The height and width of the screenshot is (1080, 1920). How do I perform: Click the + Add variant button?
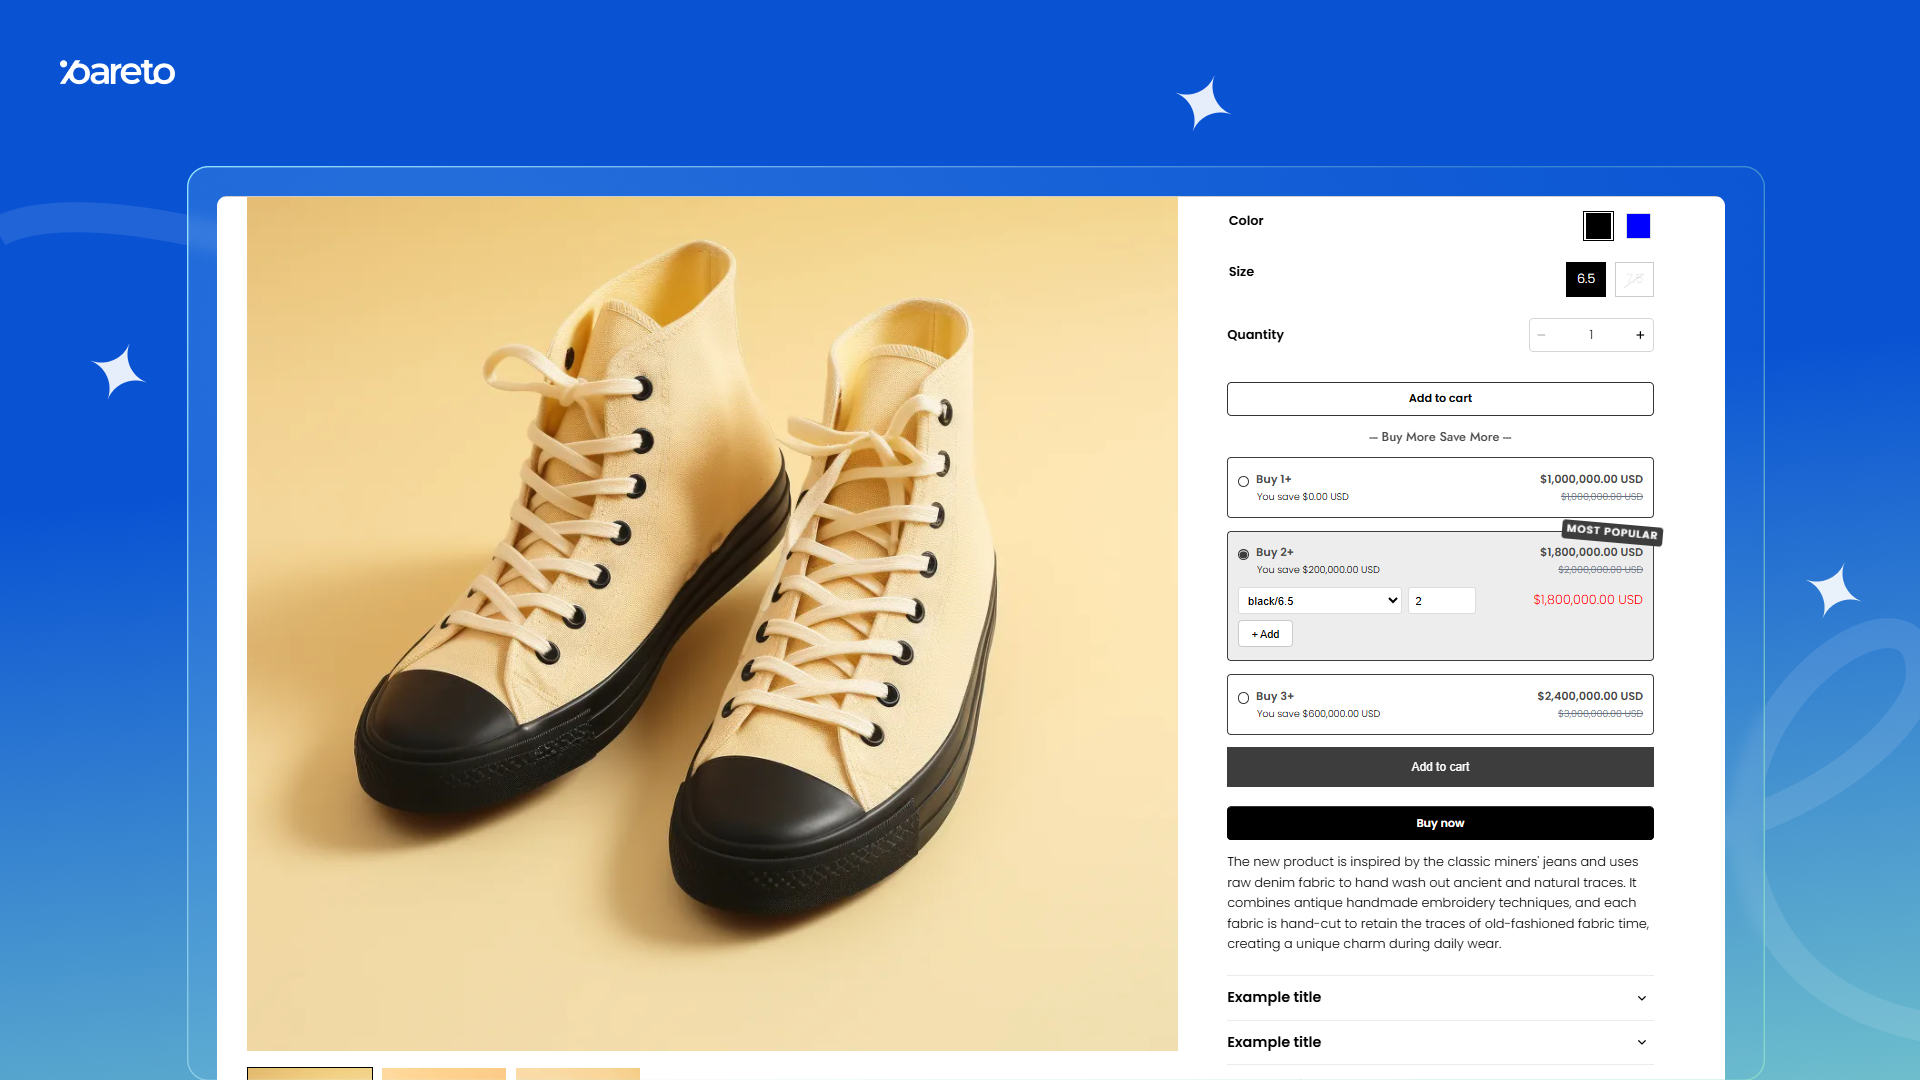(1265, 634)
